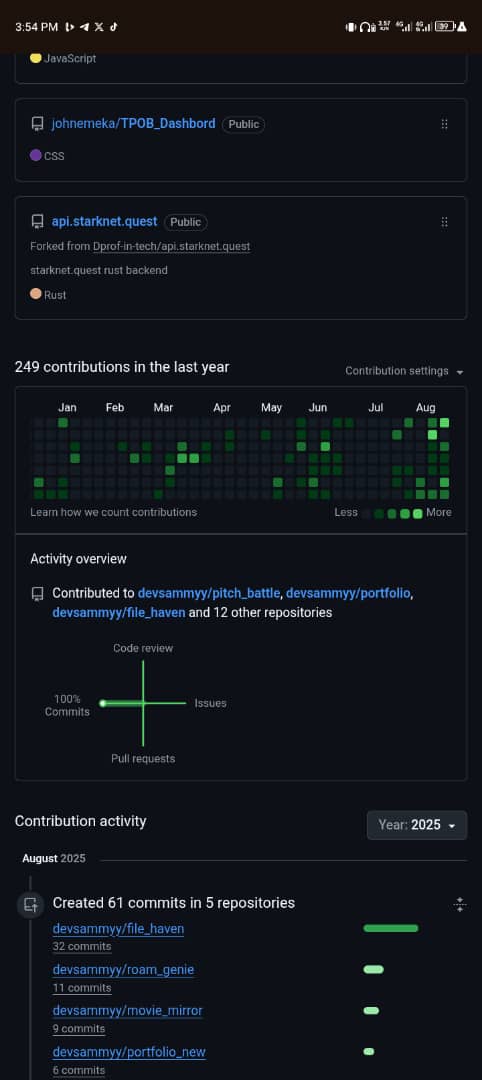Tap the X notification icon in status bar
The image size is (482, 1080).
pos(99,27)
